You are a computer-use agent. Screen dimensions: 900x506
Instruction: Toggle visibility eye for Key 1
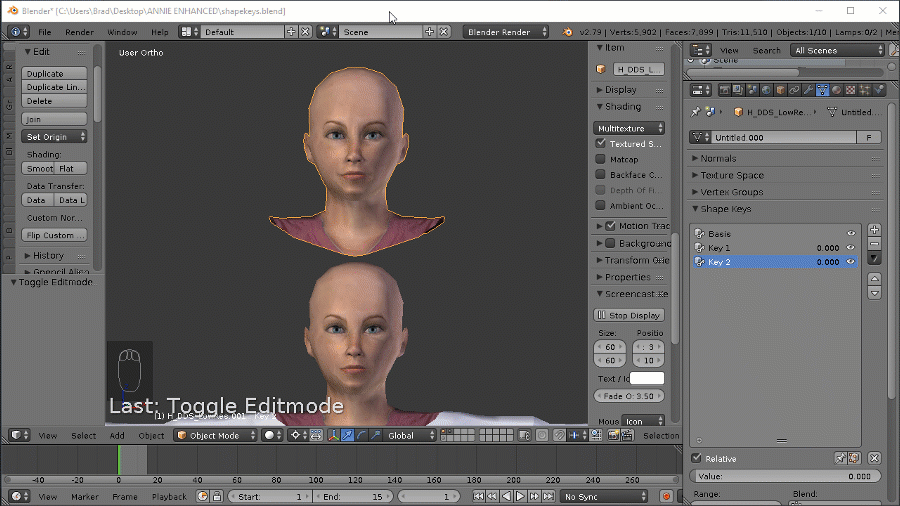[851, 248]
